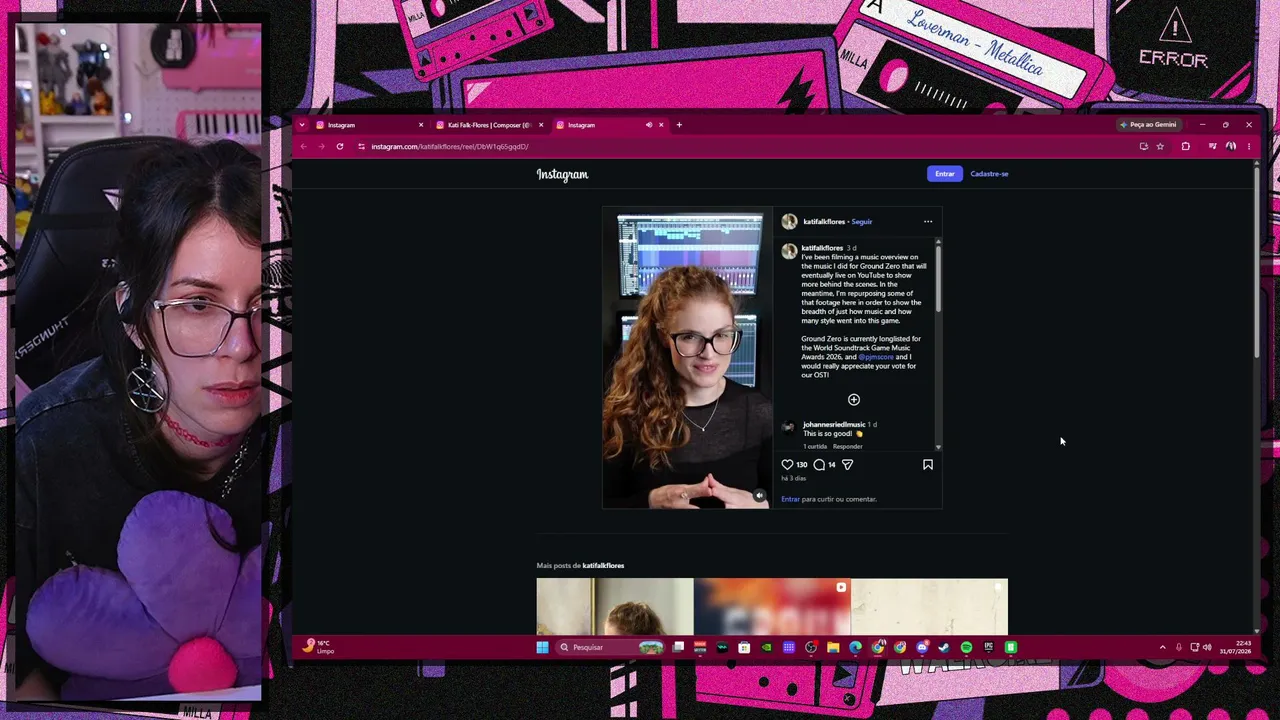
Task: Click the Instagram logo in the header
Action: pyautogui.click(x=562, y=174)
